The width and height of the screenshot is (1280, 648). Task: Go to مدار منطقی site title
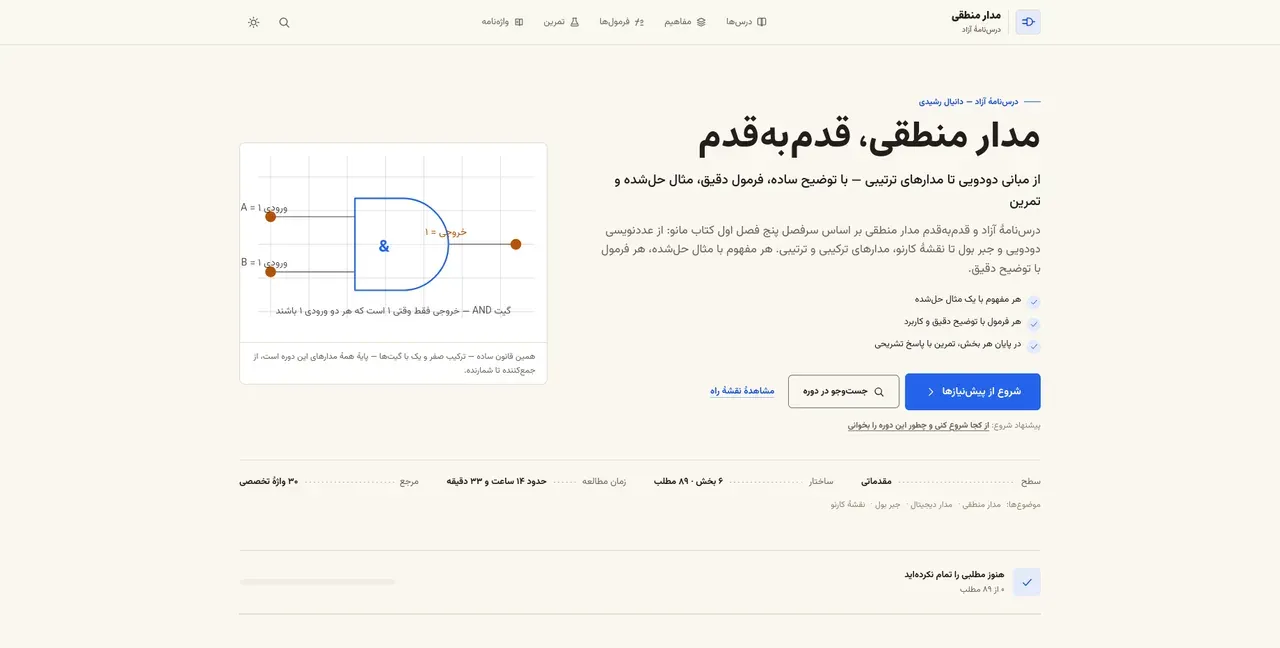click(x=976, y=15)
